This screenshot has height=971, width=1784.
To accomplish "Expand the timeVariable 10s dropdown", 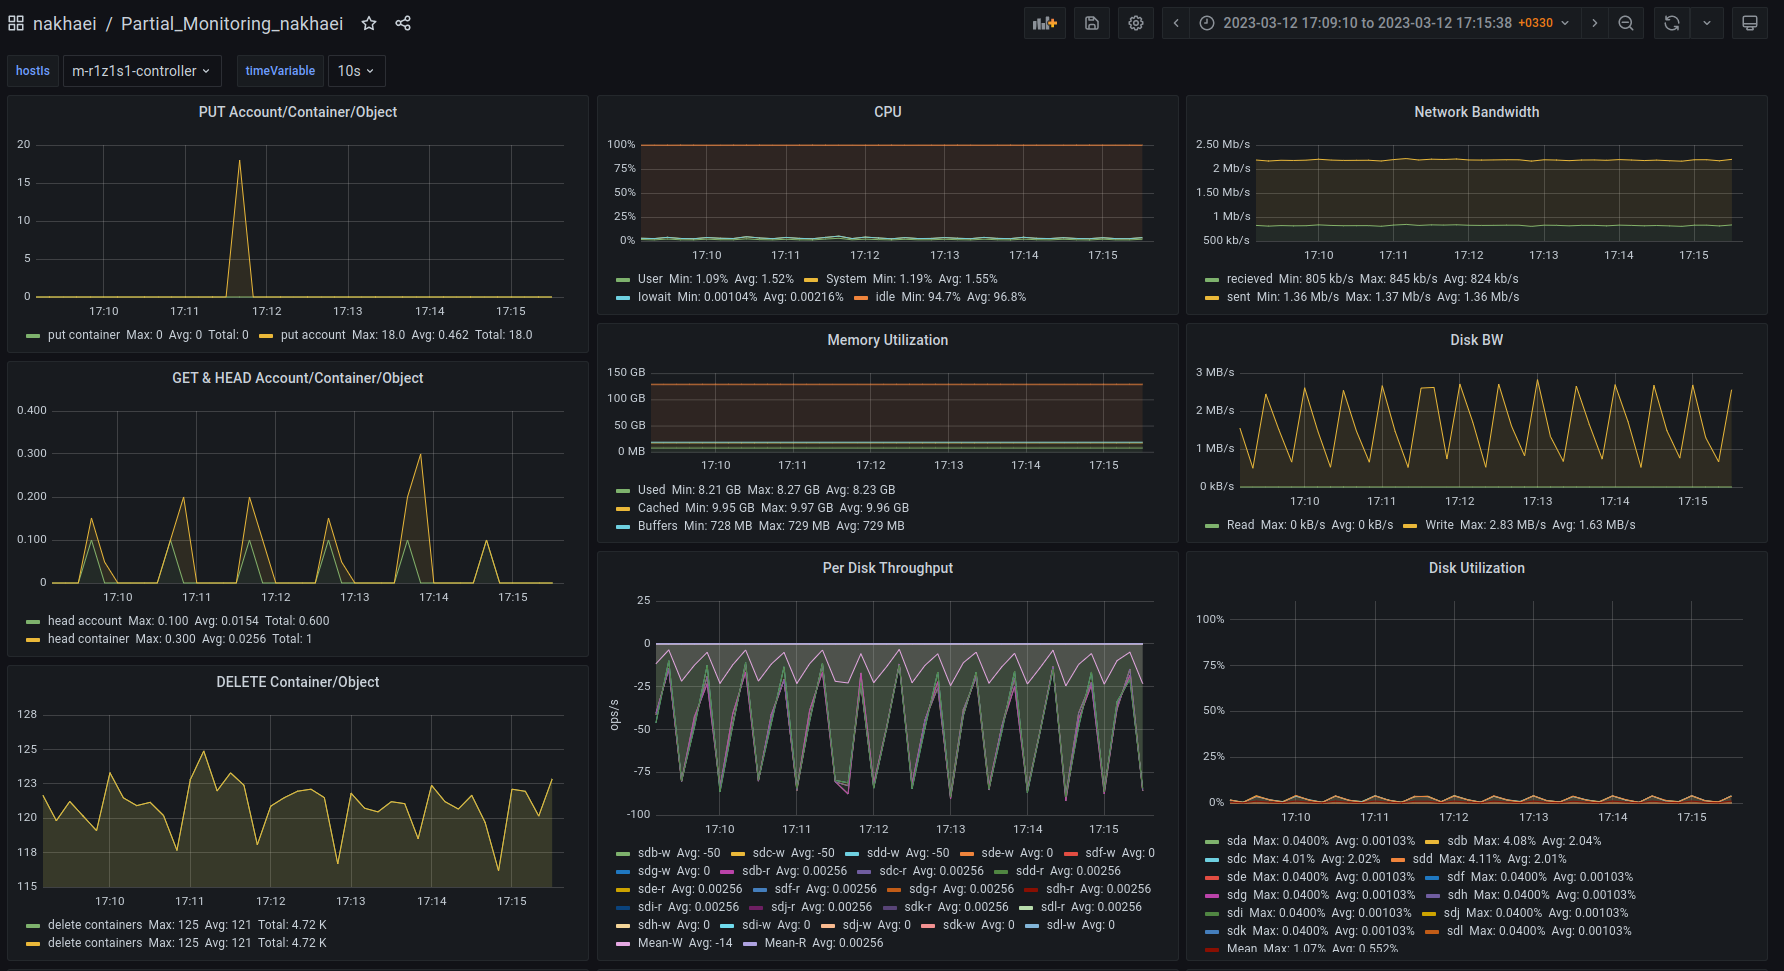I will point(356,71).
